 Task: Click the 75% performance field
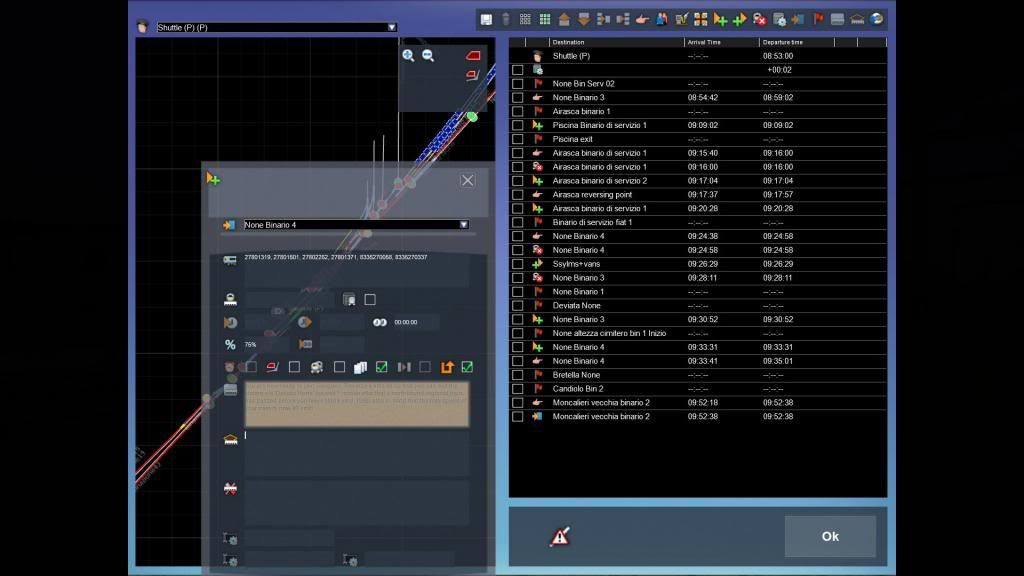coord(266,344)
